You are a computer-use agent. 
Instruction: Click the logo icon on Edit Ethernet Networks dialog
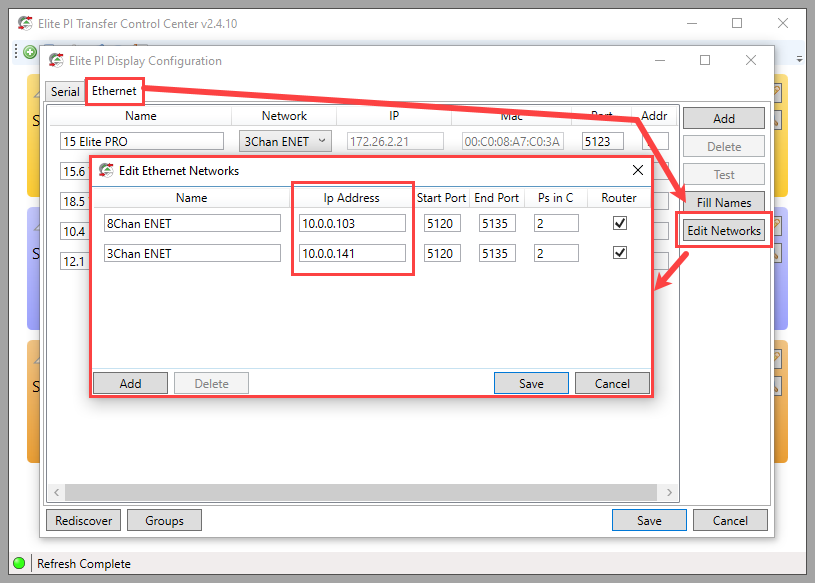[x=105, y=170]
